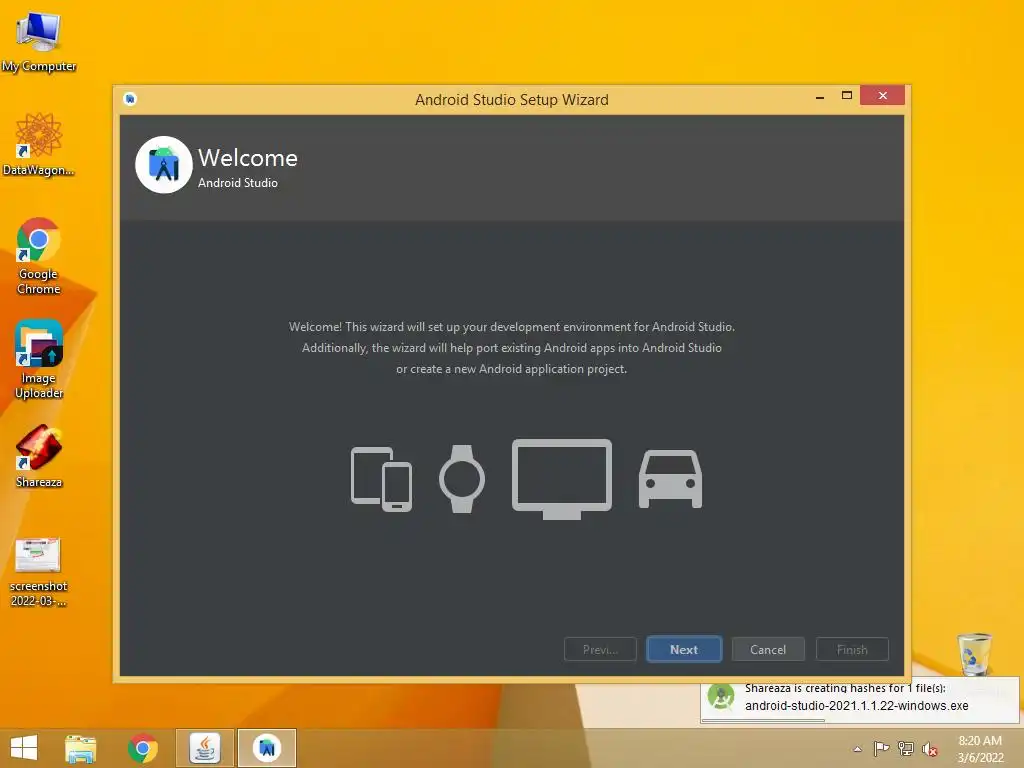1024x768 pixels.
Task: Click the smartwatch wear icon
Action: [462, 479]
